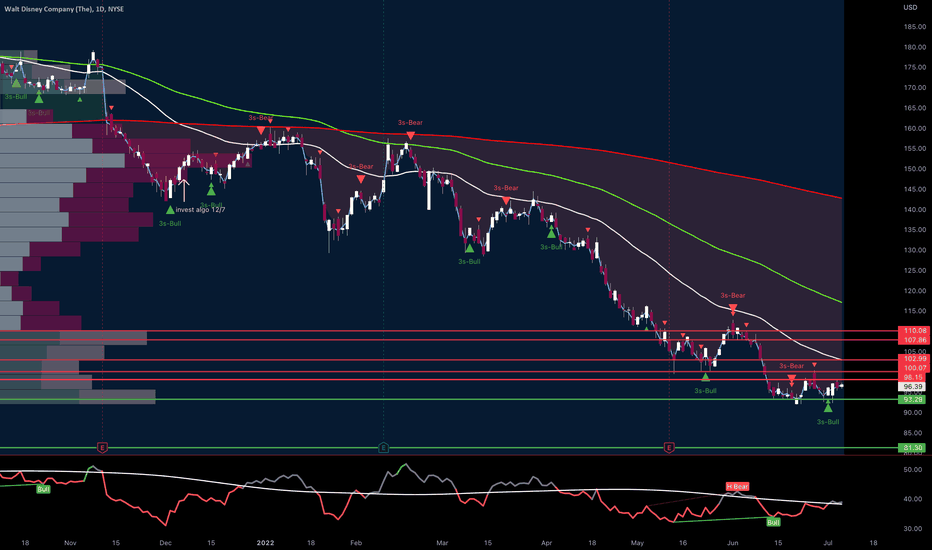The width and height of the screenshot is (932, 550).
Task: Click the USD currency label
Action: point(910,7)
